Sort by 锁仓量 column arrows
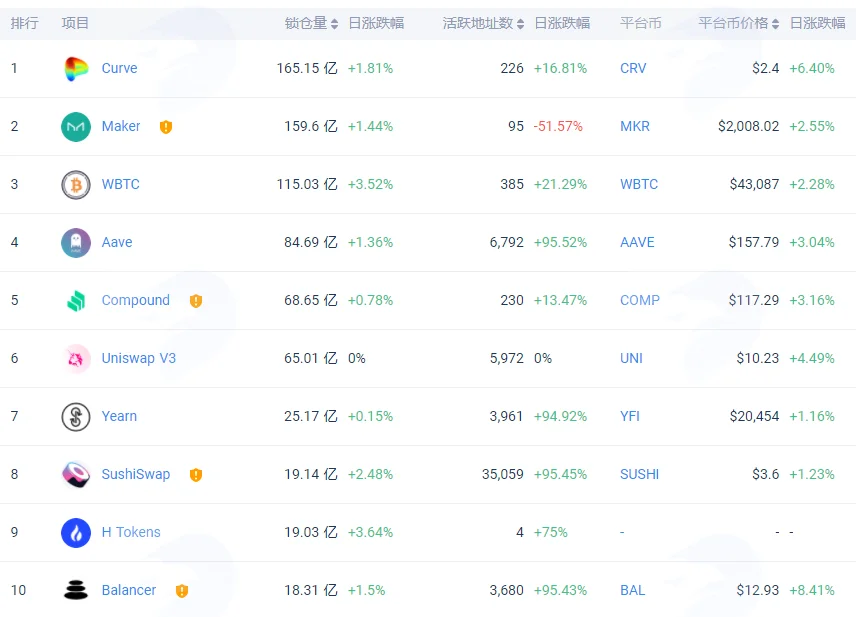The width and height of the screenshot is (856, 617). click(x=335, y=23)
